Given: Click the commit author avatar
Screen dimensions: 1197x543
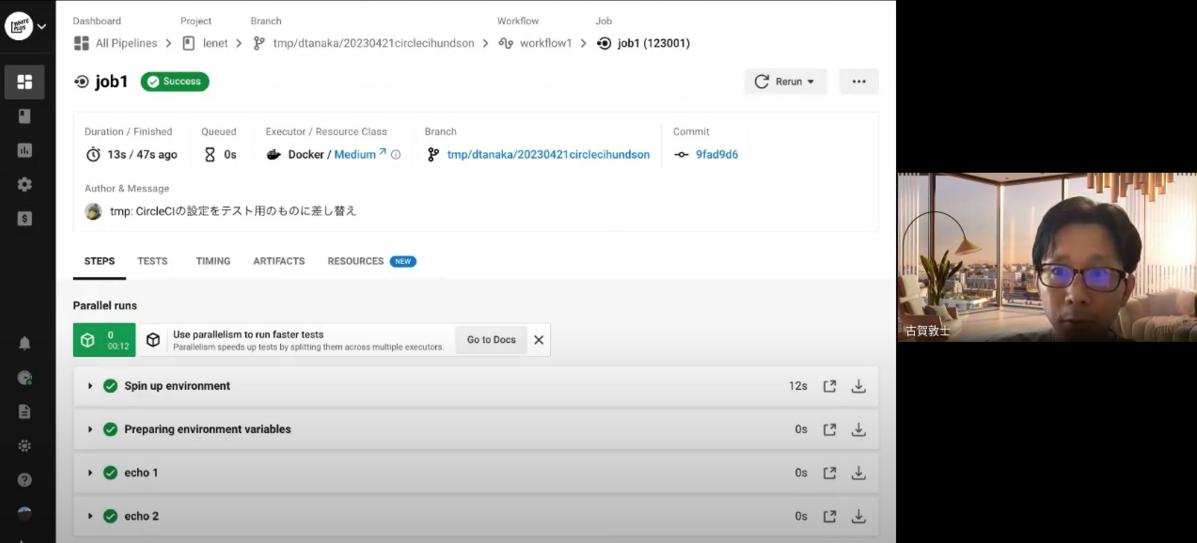Looking at the screenshot, I should pyautogui.click(x=93, y=212).
